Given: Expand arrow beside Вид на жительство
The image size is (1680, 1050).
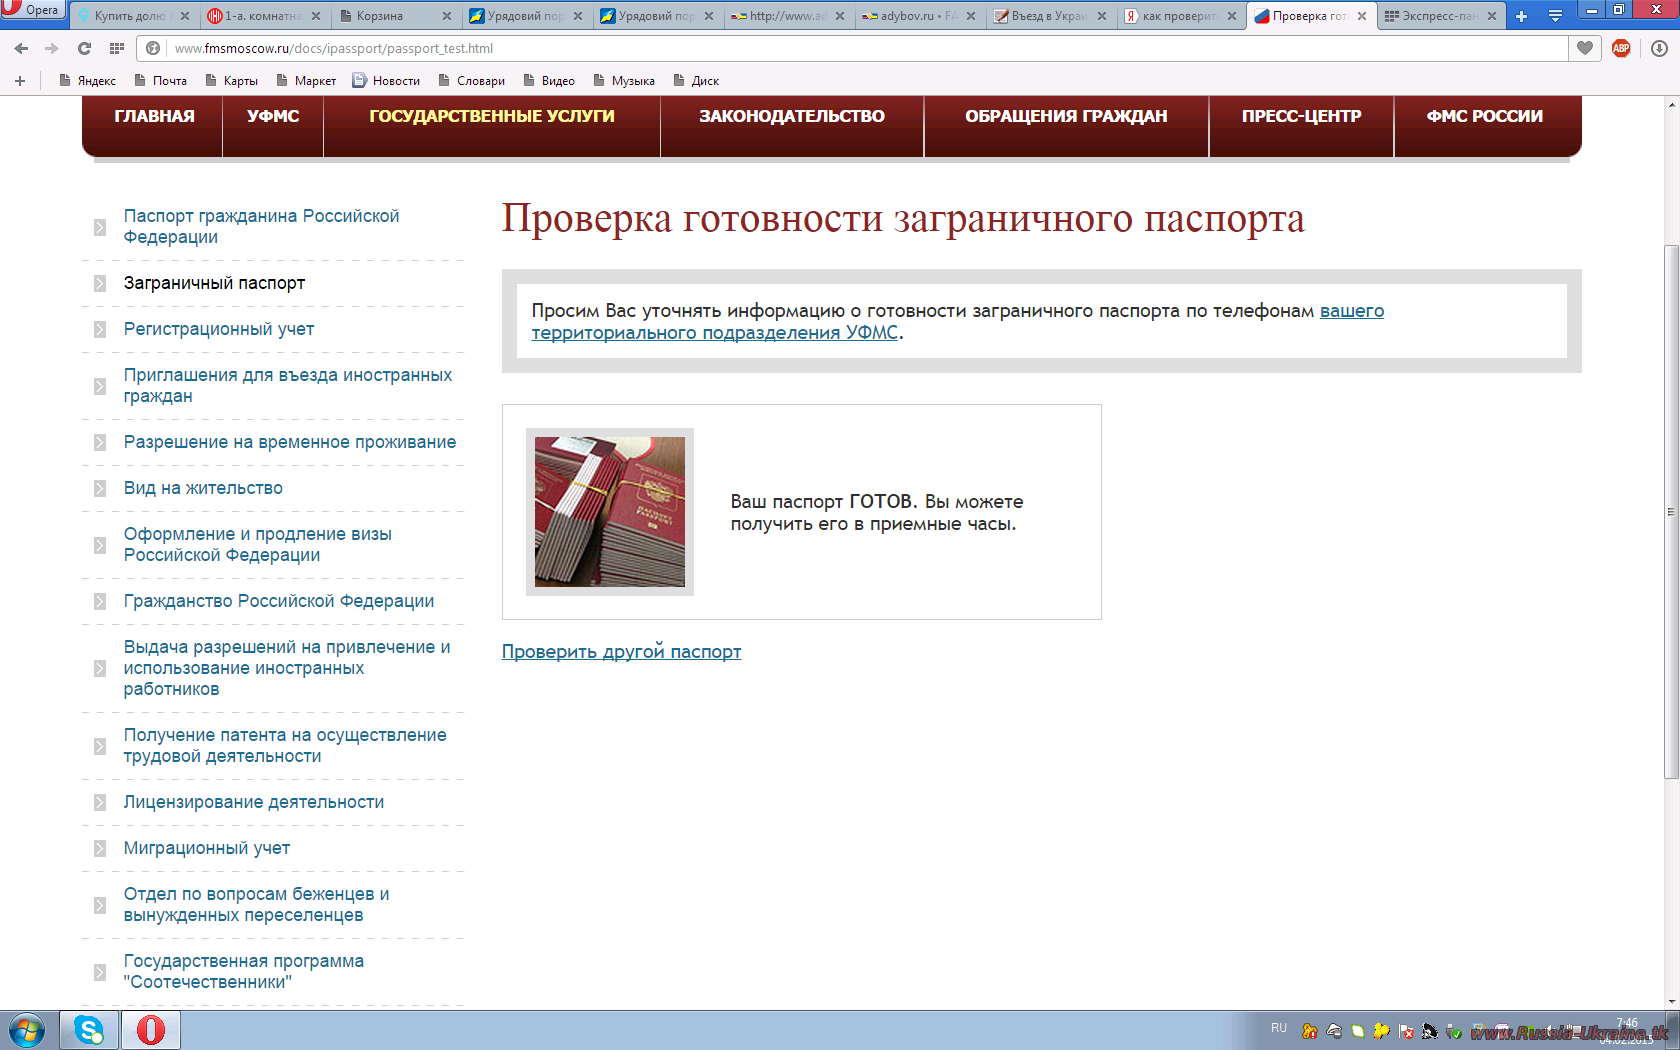Looking at the screenshot, I should [x=100, y=489].
